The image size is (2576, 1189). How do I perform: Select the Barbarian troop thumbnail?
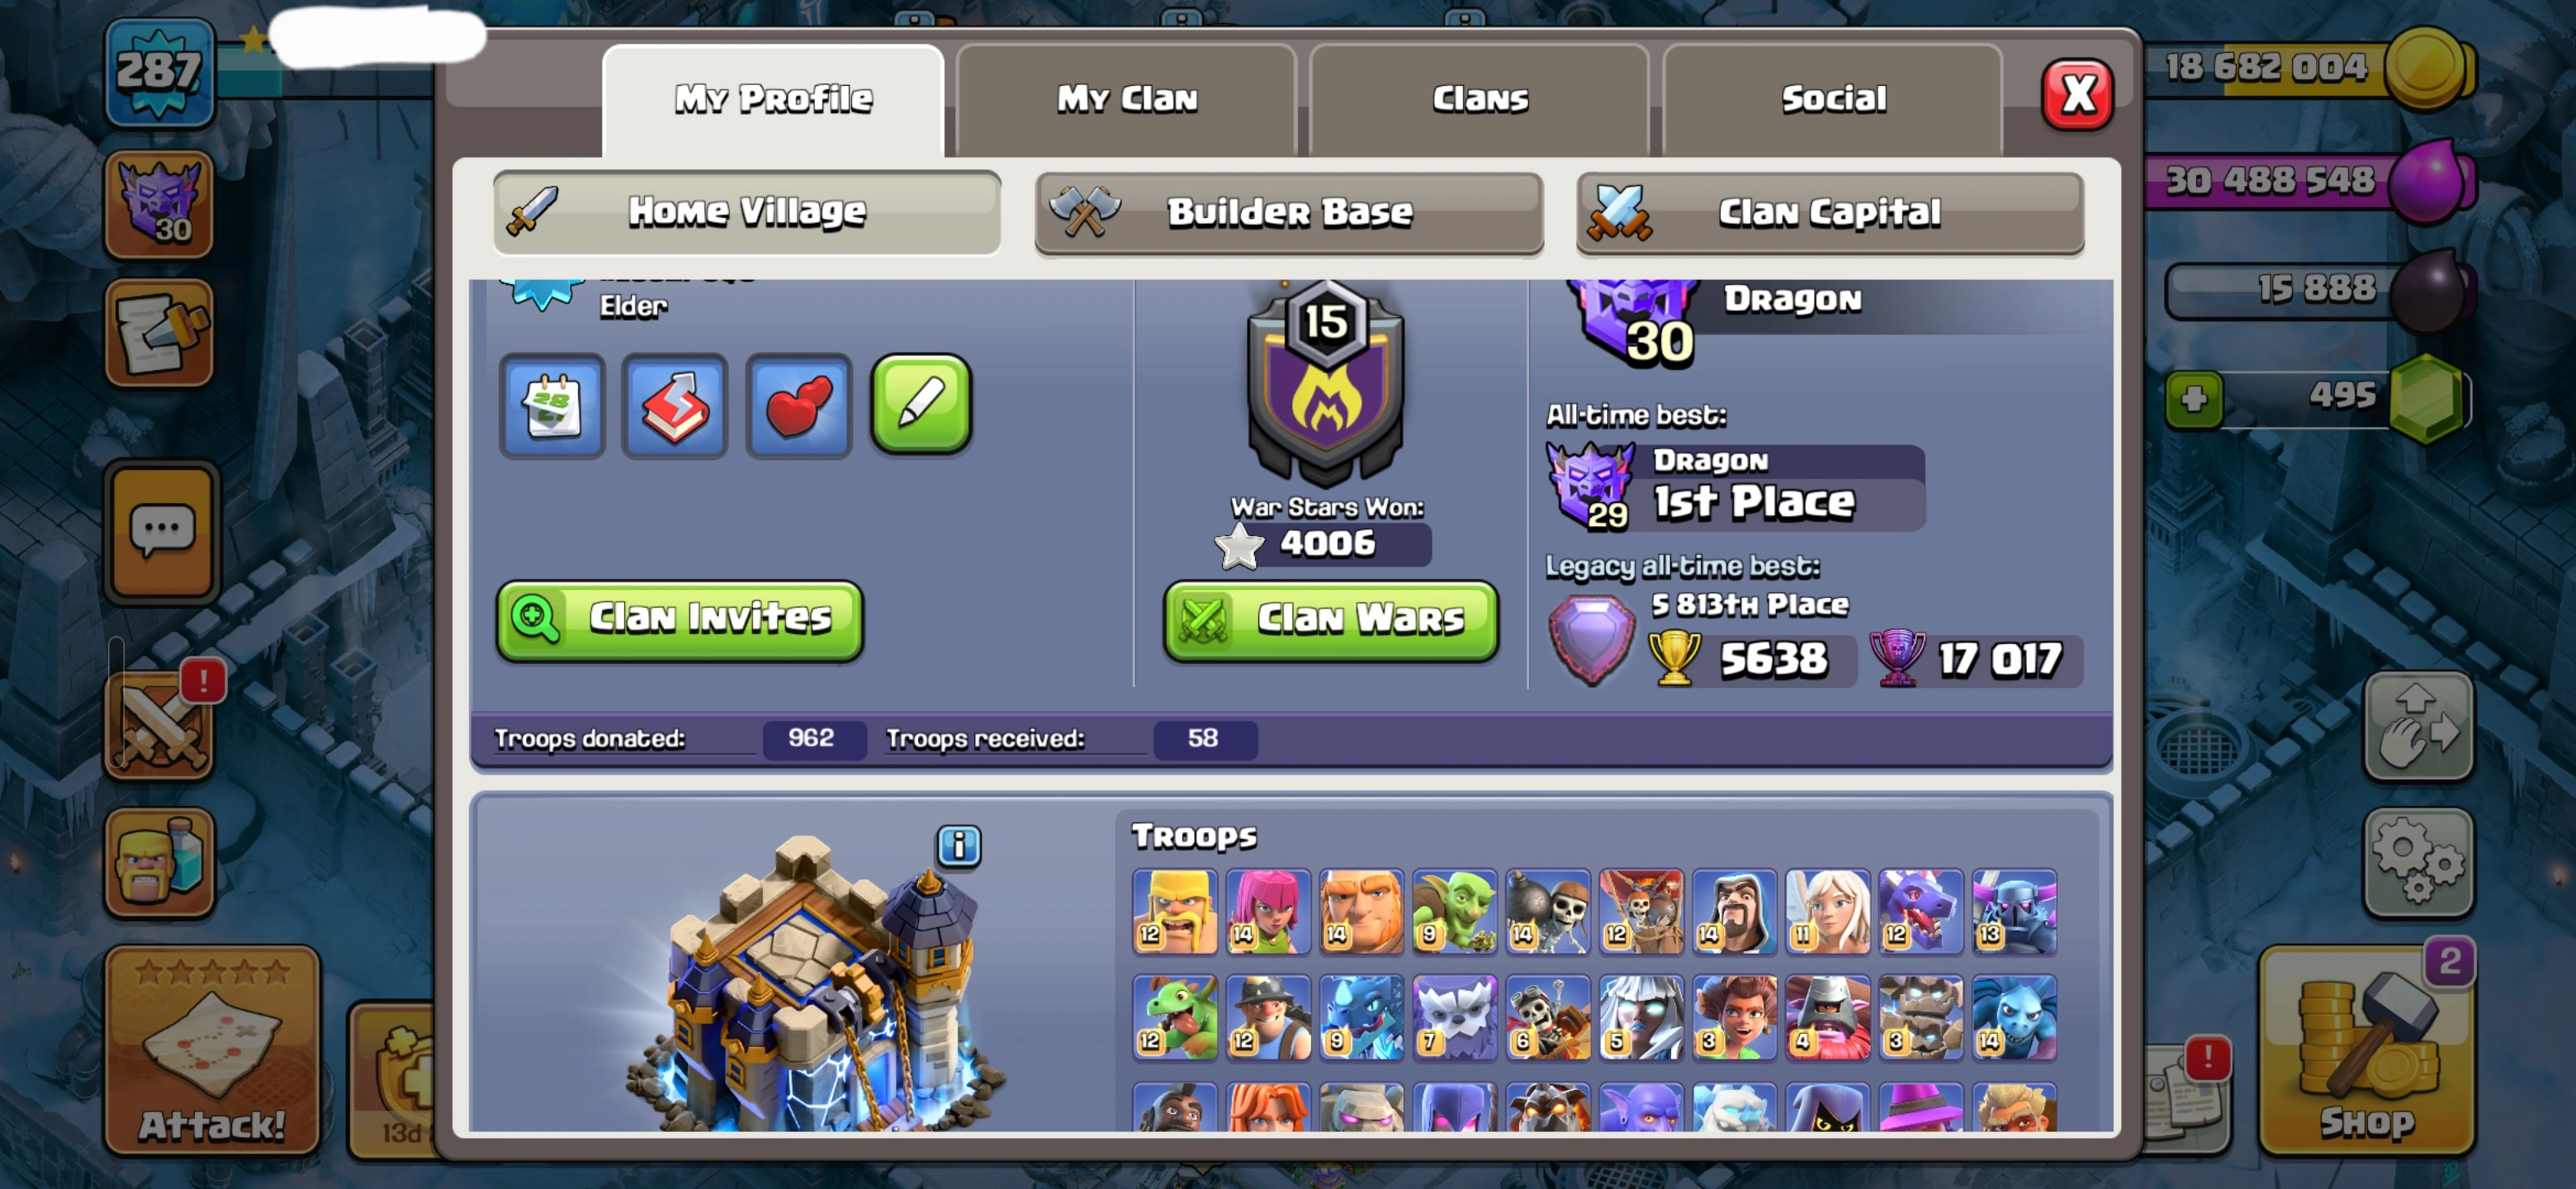click(1175, 911)
